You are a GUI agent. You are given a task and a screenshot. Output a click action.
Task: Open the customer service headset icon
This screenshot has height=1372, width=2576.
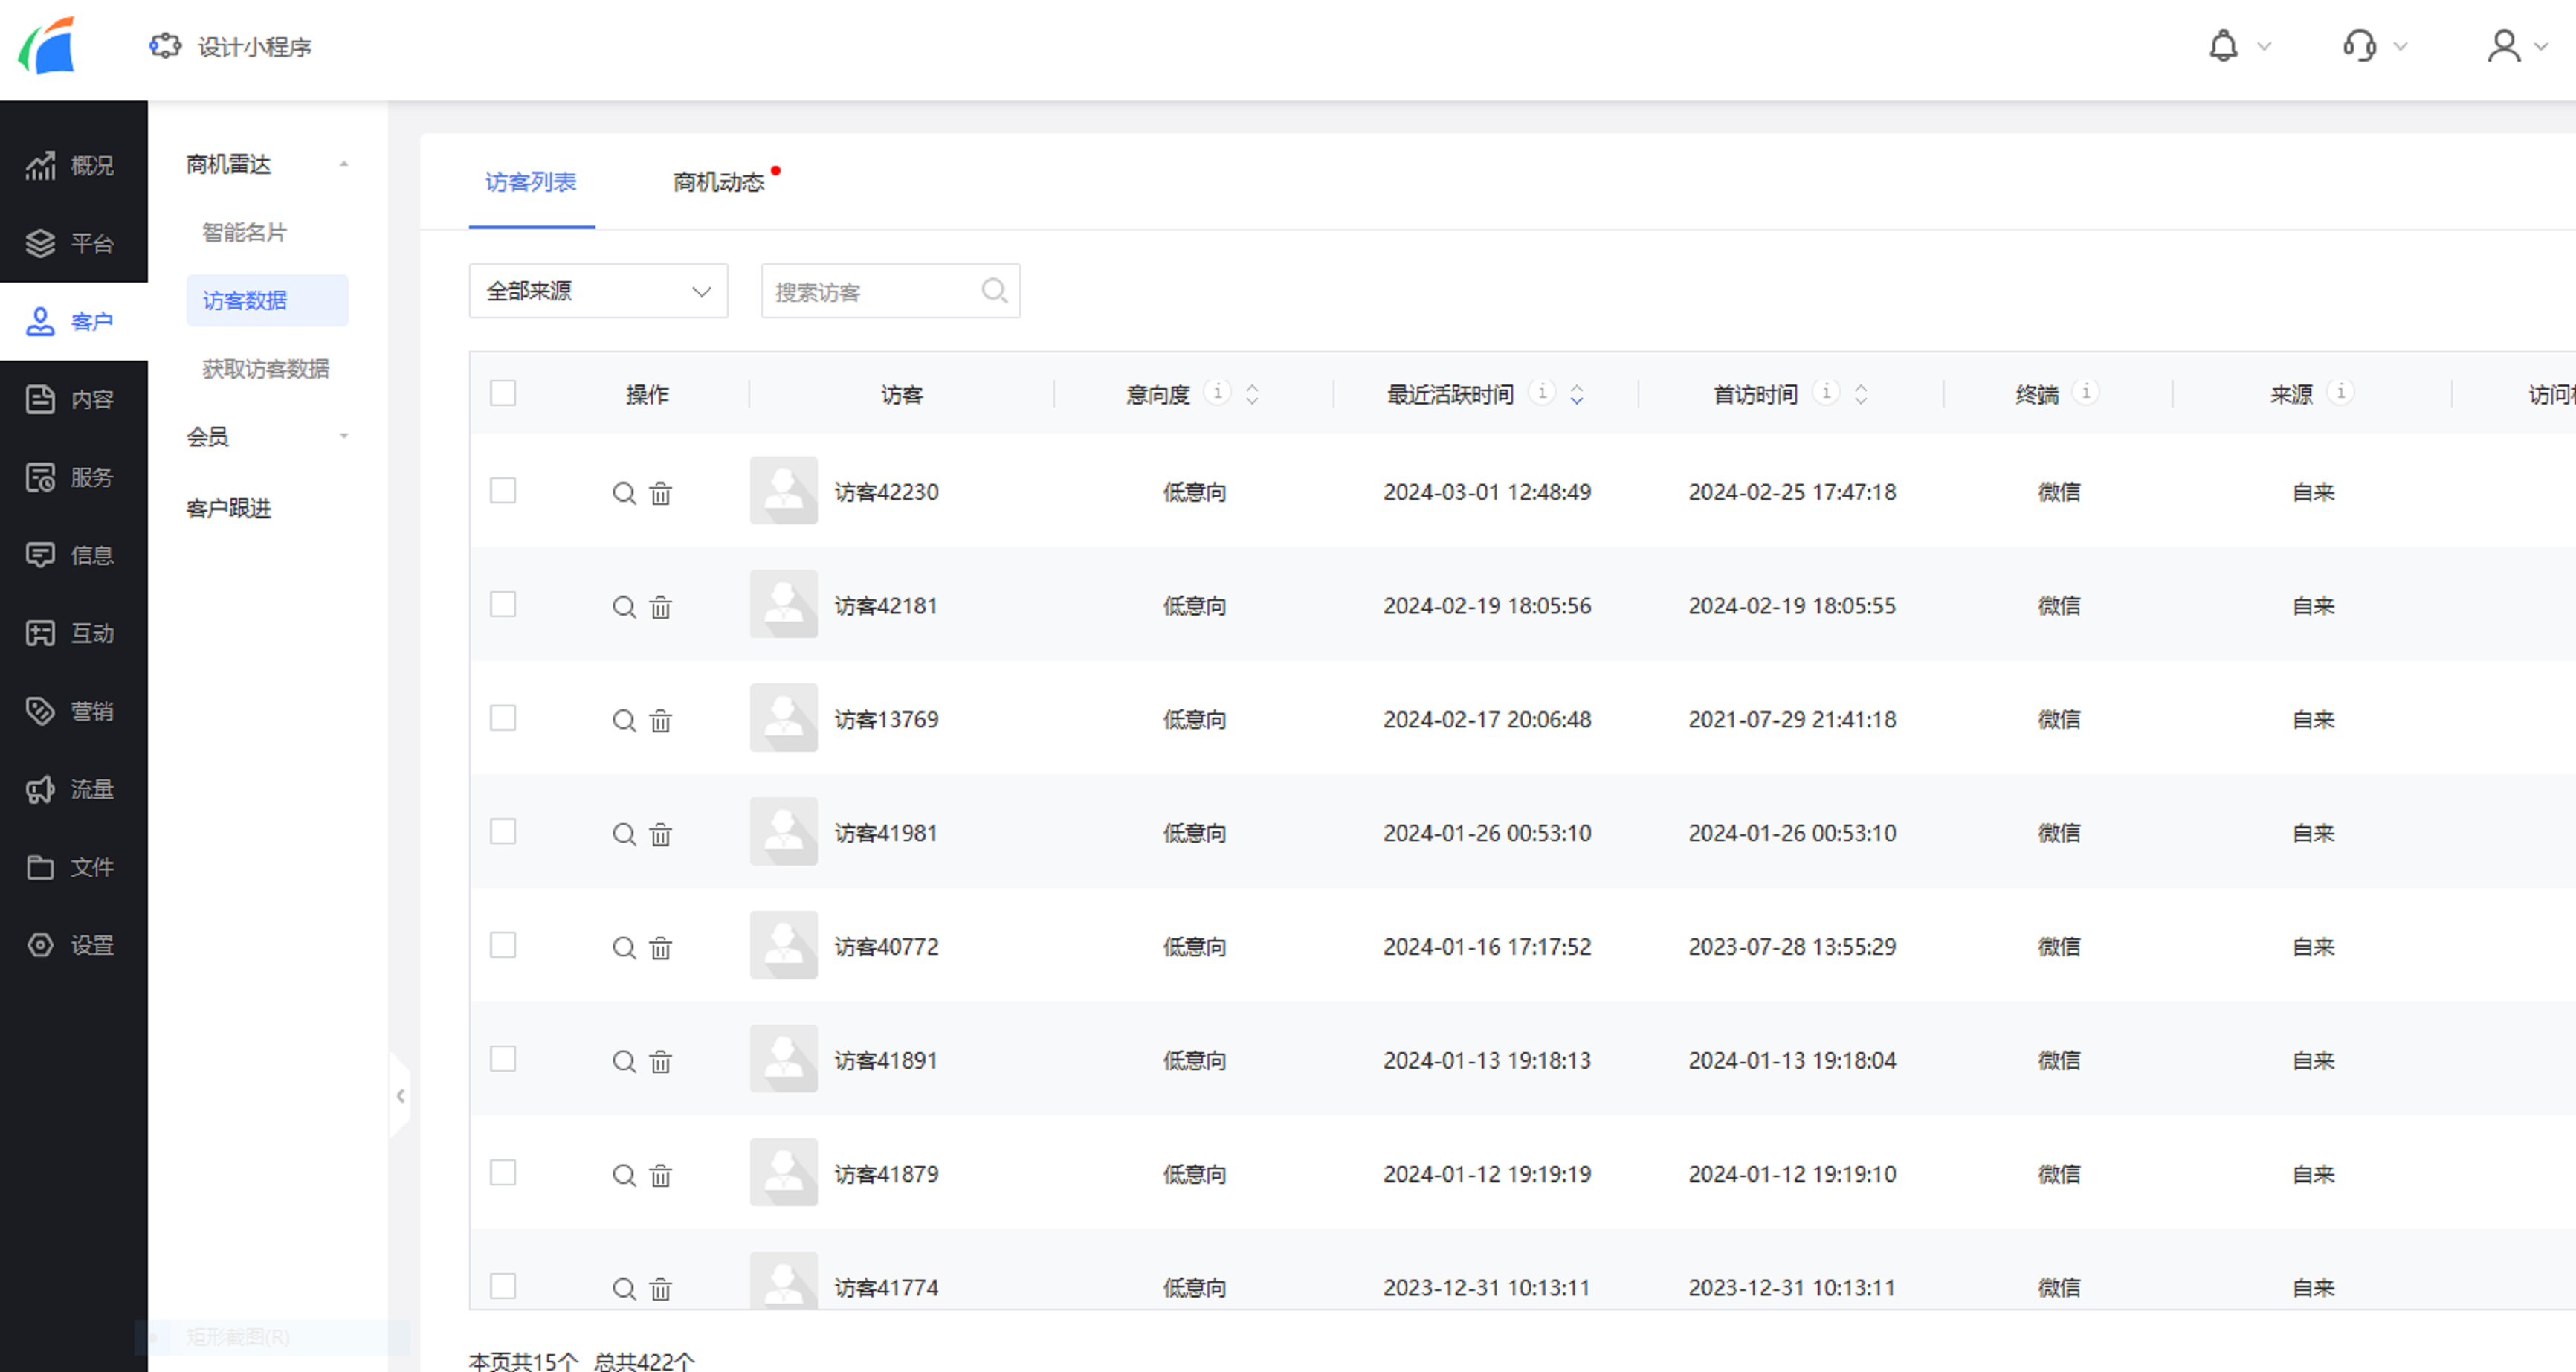tap(2359, 46)
